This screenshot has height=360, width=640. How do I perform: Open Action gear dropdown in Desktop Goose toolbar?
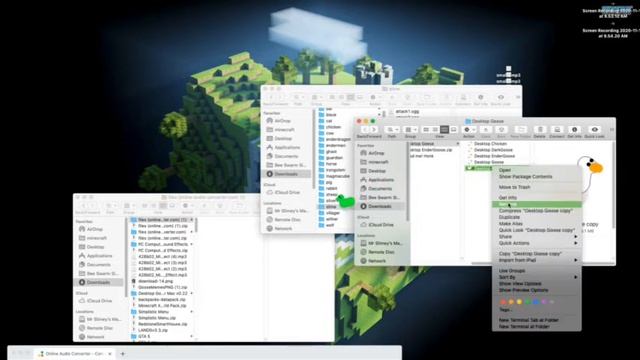click(x=469, y=130)
